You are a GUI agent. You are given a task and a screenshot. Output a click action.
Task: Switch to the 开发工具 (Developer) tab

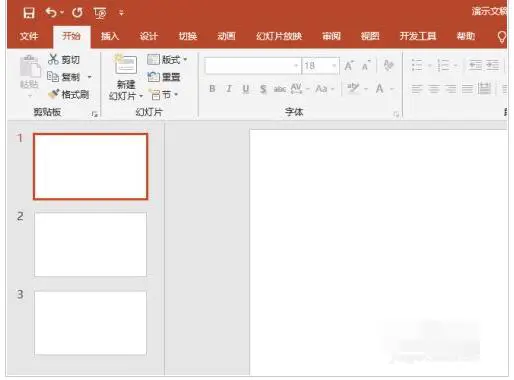418,36
